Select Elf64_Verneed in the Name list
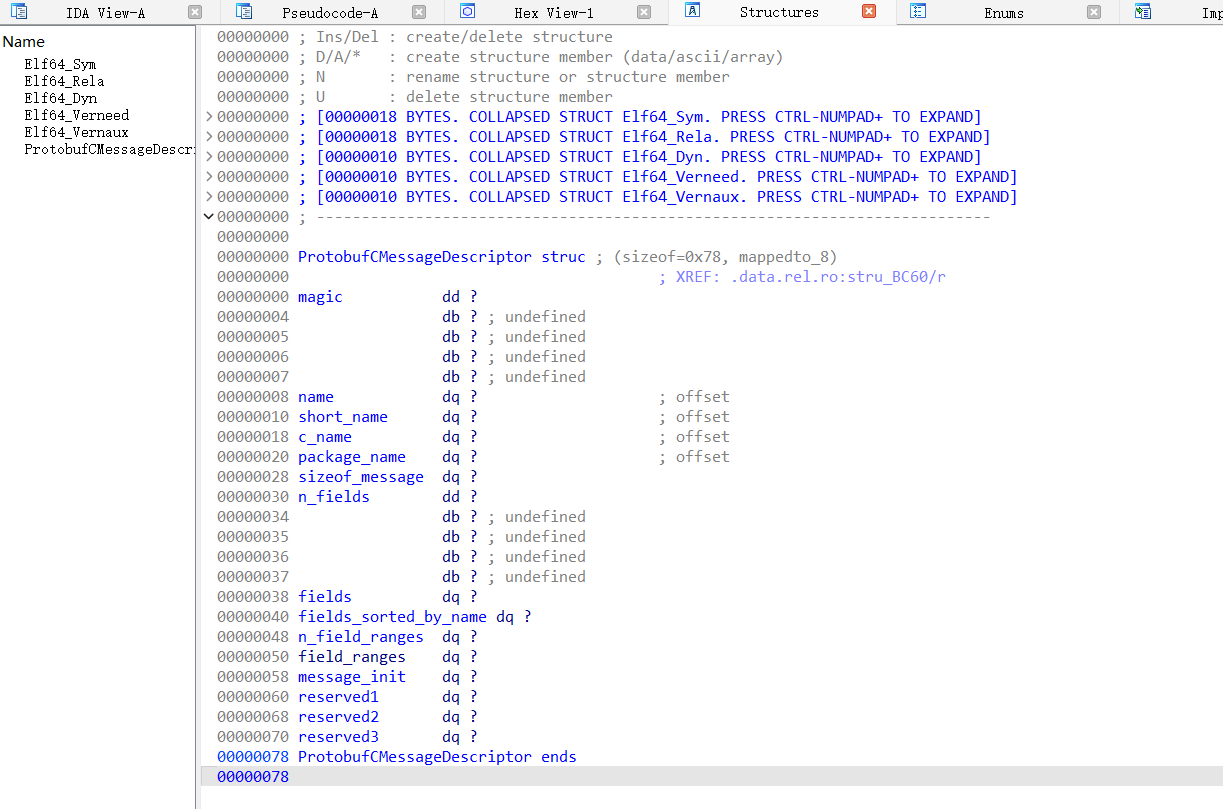 click(77, 115)
